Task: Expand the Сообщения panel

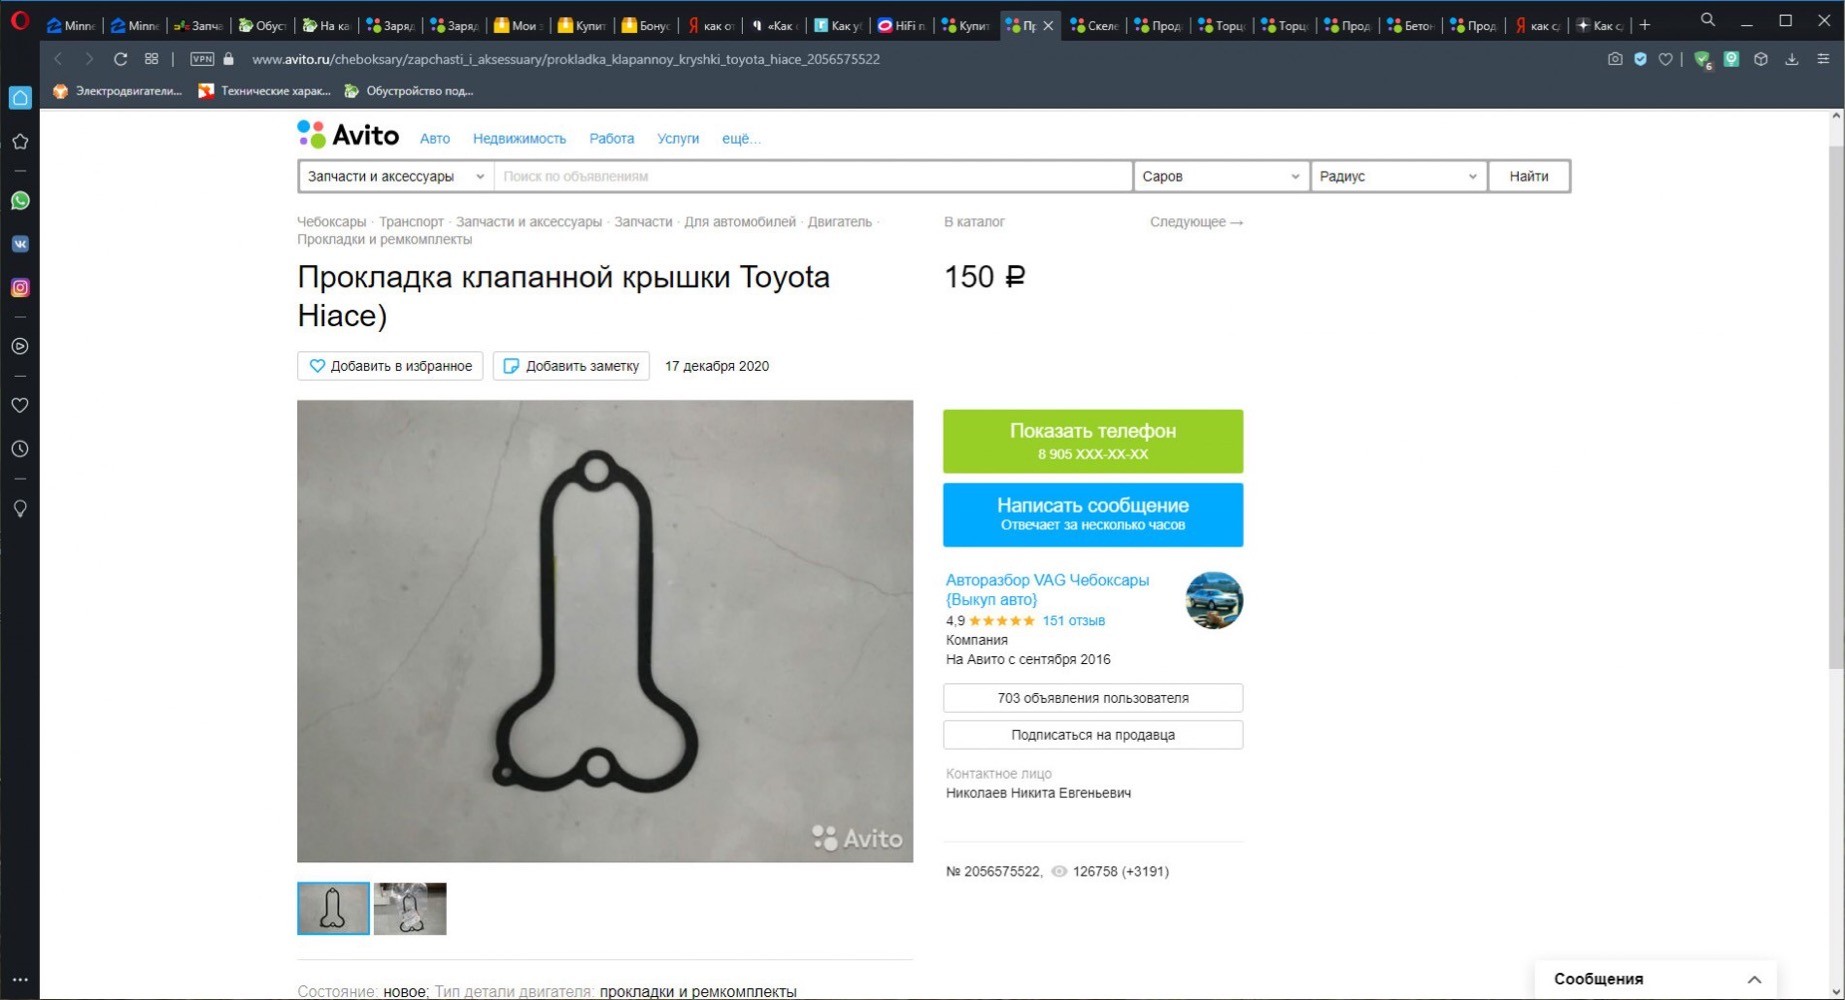Action: point(1656,979)
